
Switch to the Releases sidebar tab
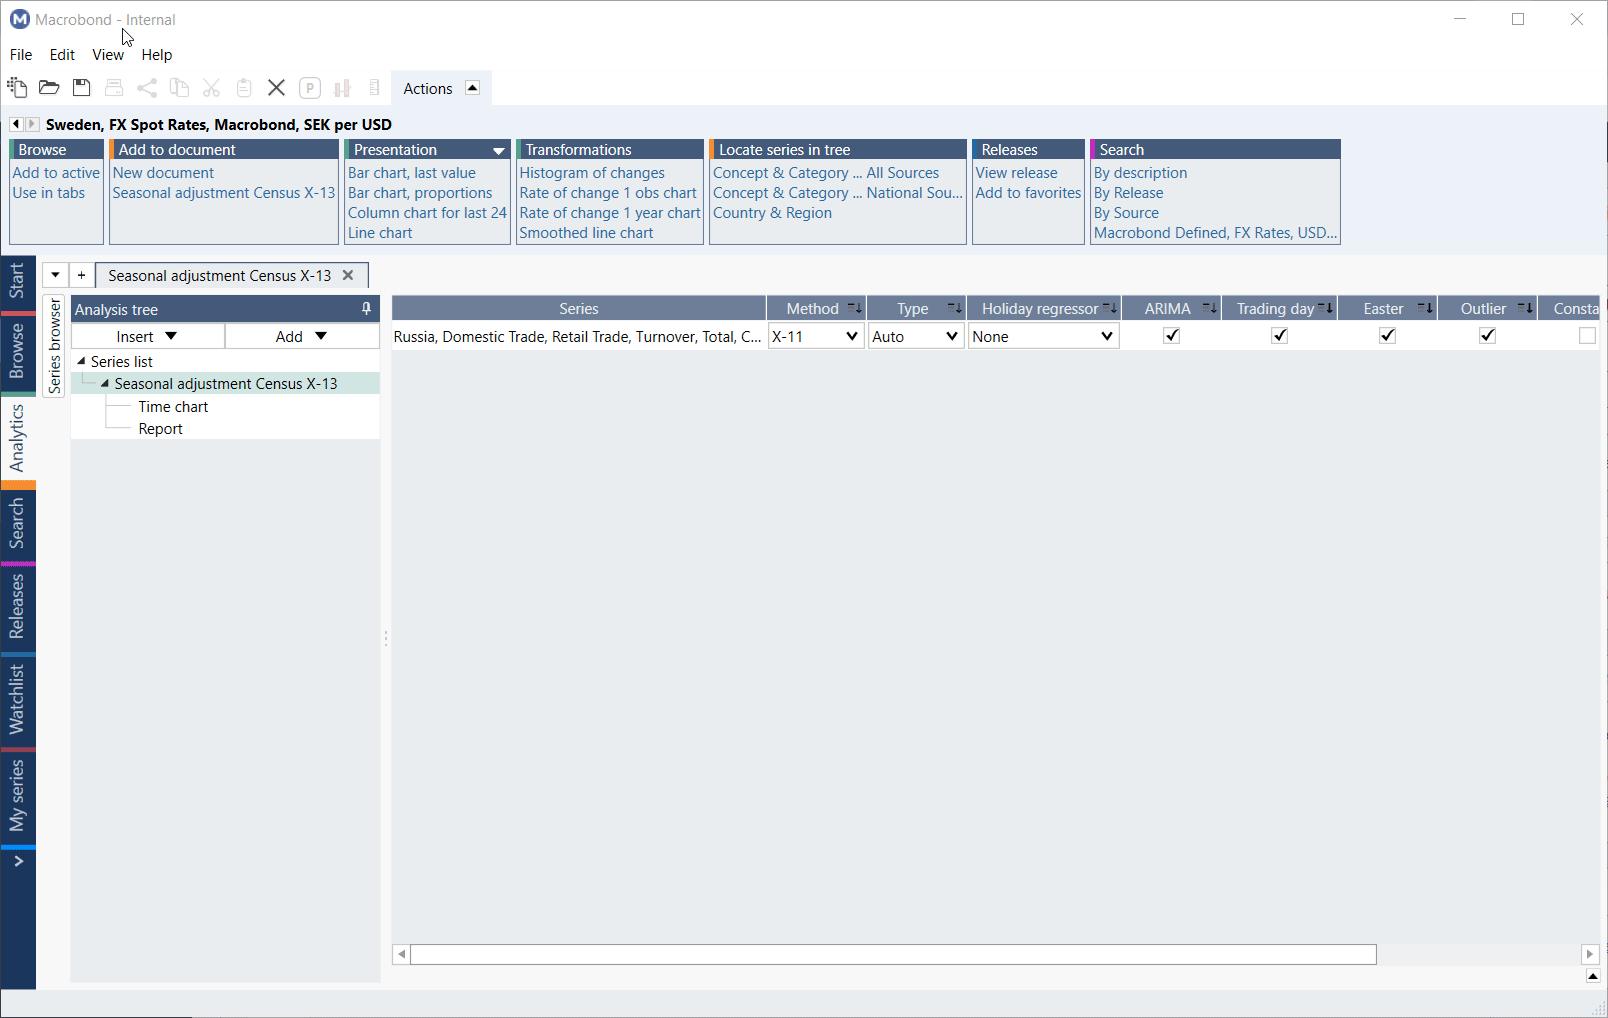tap(17, 607)
